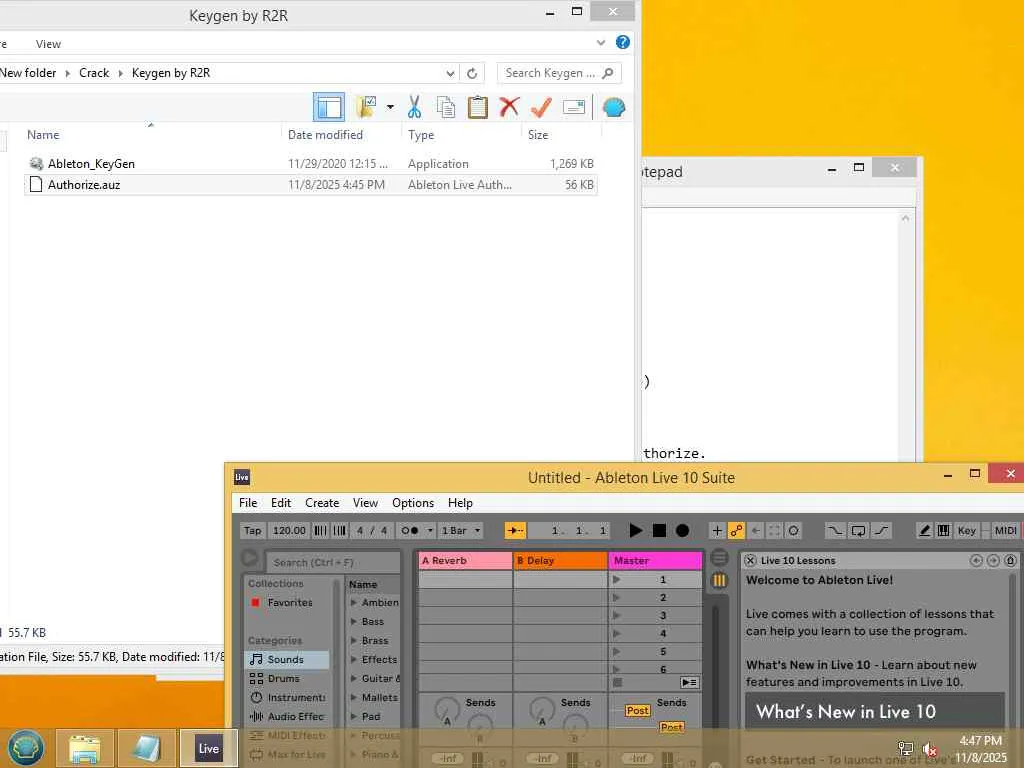Open the metronome settings dropdown arrow

coord(430,531)
